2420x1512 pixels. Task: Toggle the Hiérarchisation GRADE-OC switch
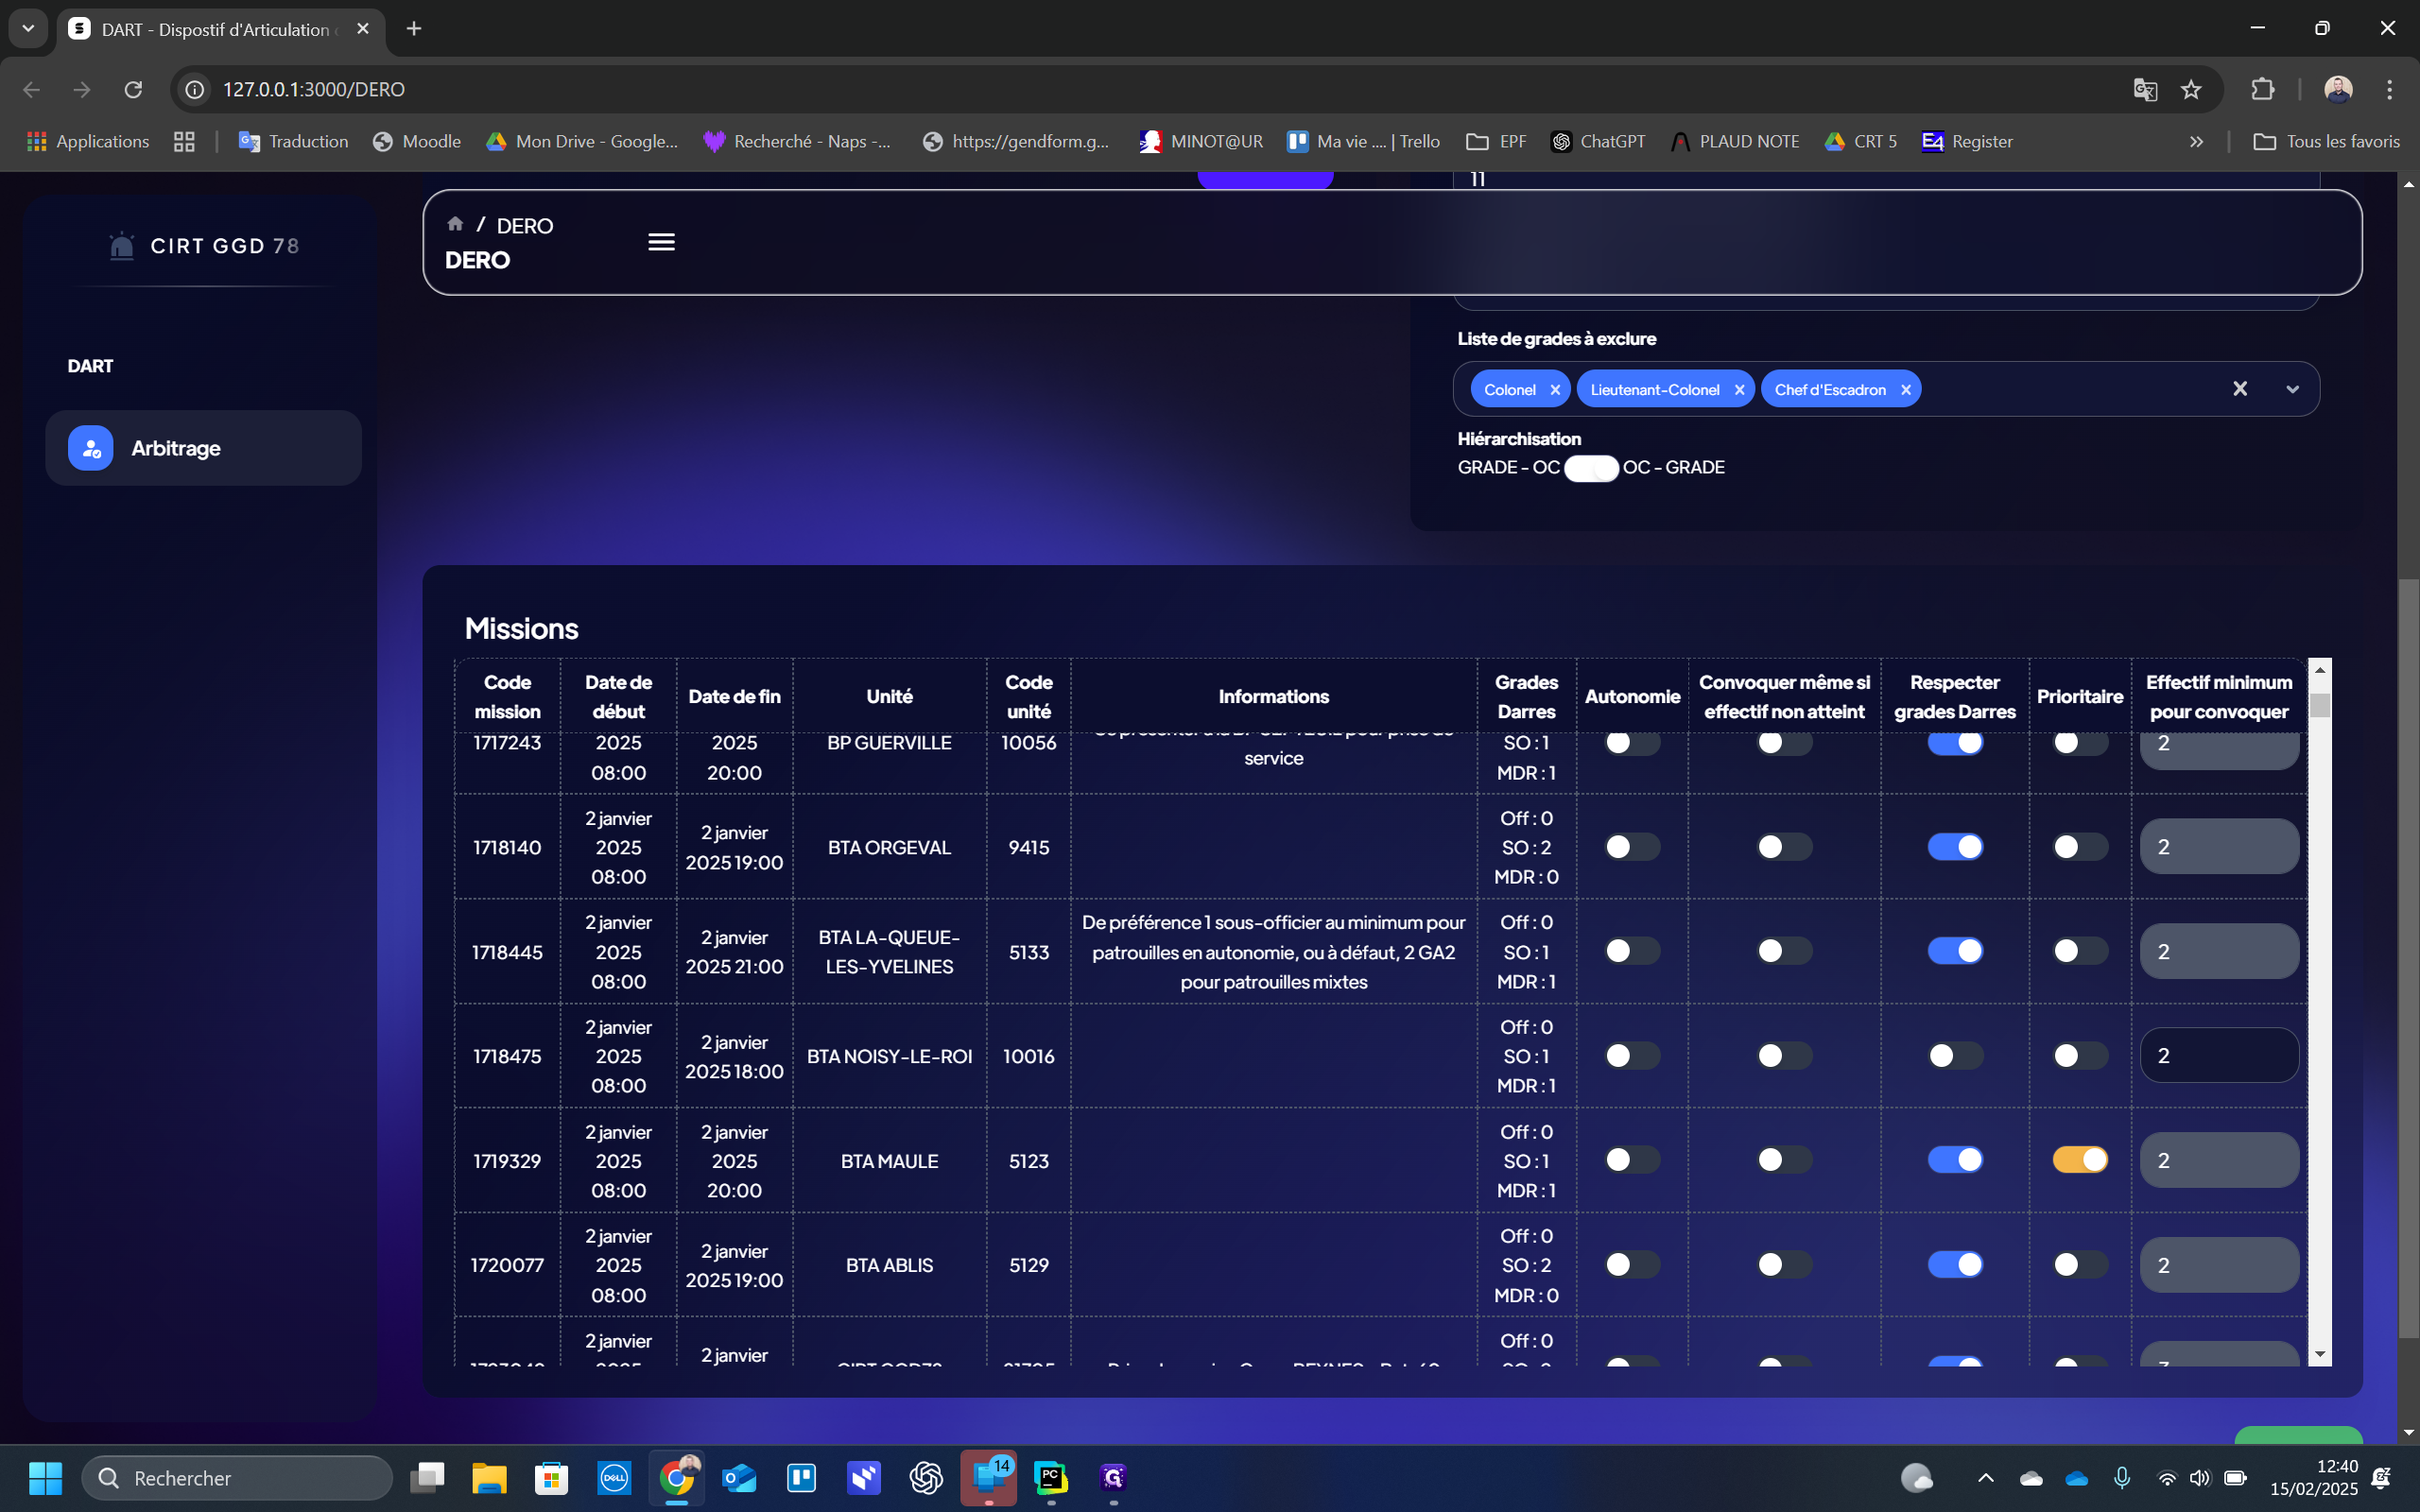(x=1591, y=468)
